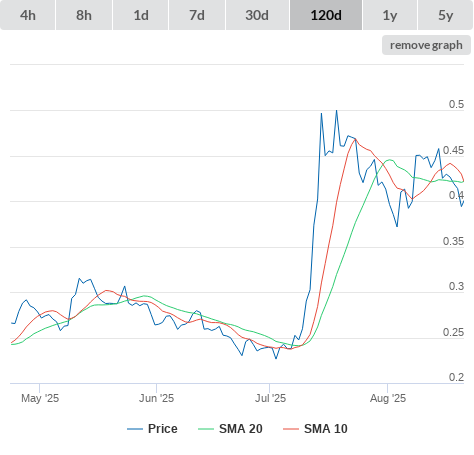Hide the SMA 20 series via legend
This screenshot has width=474, height=455.
(241, 429)
